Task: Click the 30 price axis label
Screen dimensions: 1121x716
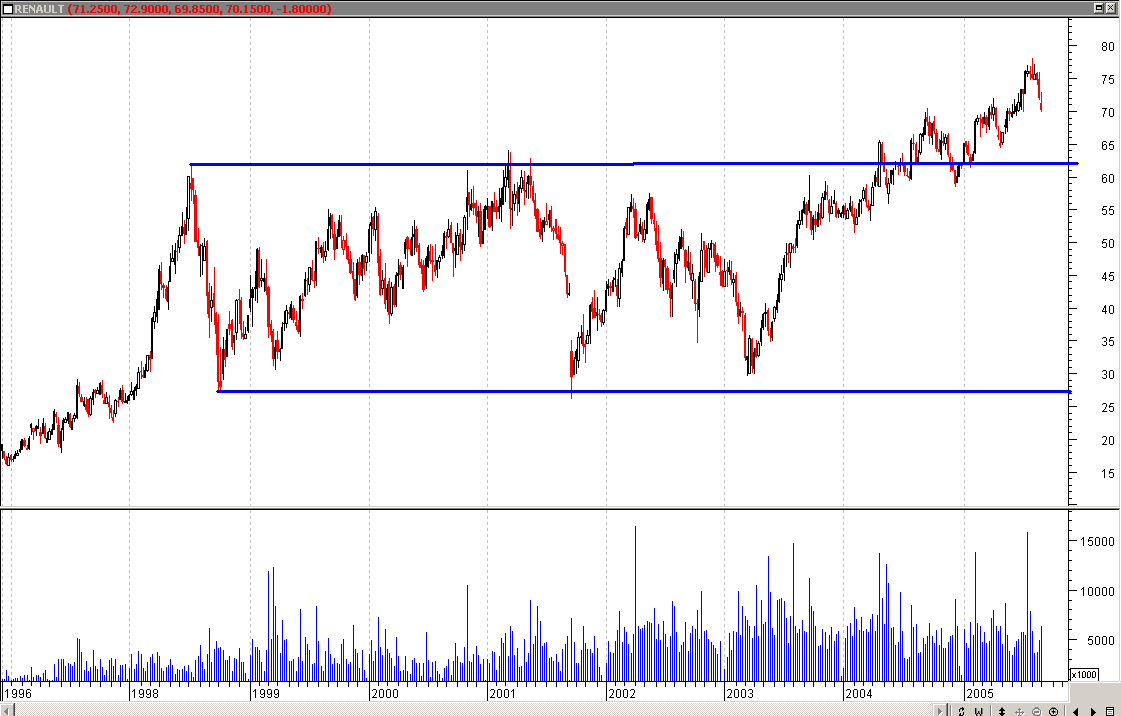Action: (x=1107, y=375)
